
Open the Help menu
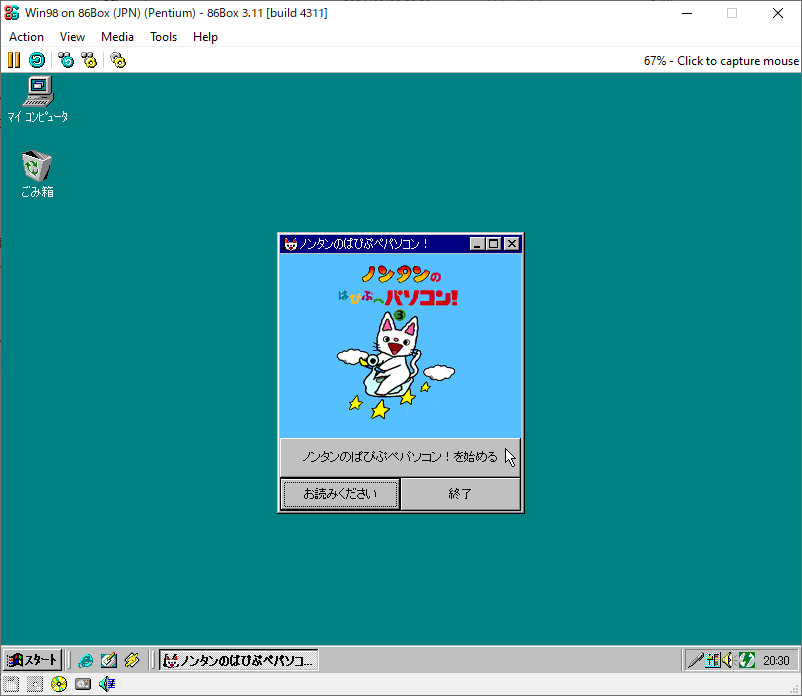[205, 37]
